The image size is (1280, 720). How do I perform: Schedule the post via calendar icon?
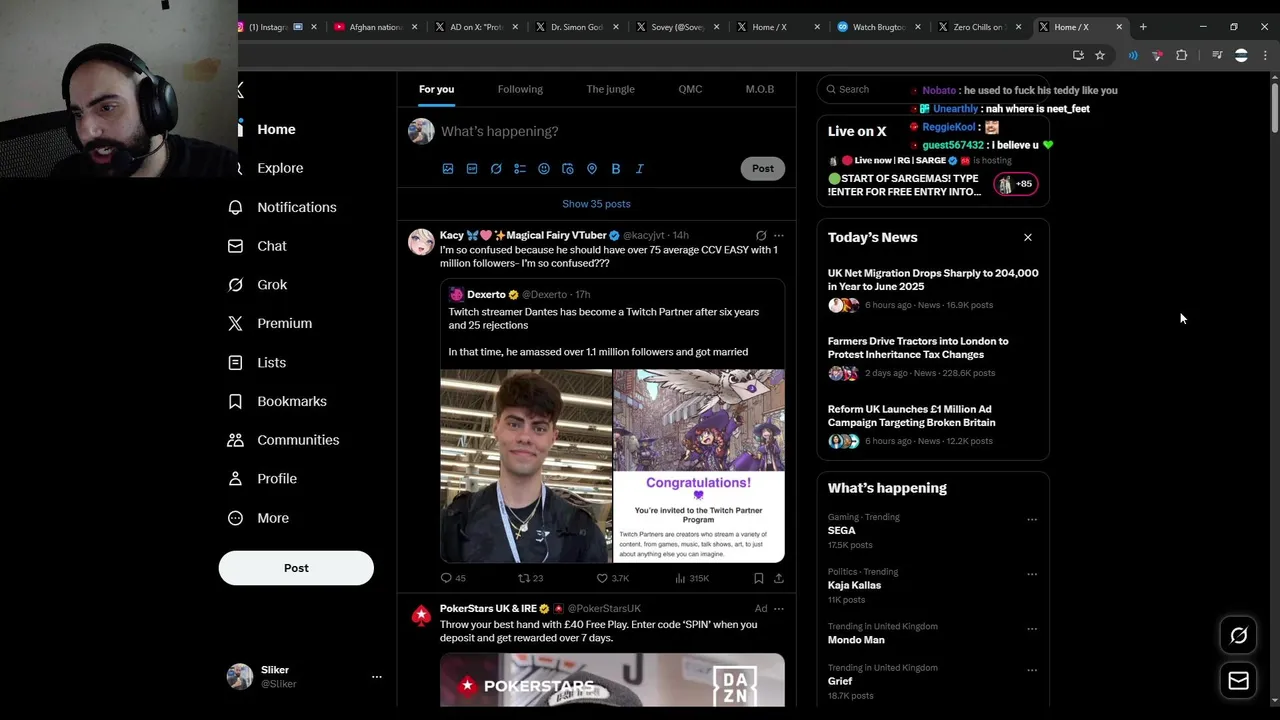[568, 169]
